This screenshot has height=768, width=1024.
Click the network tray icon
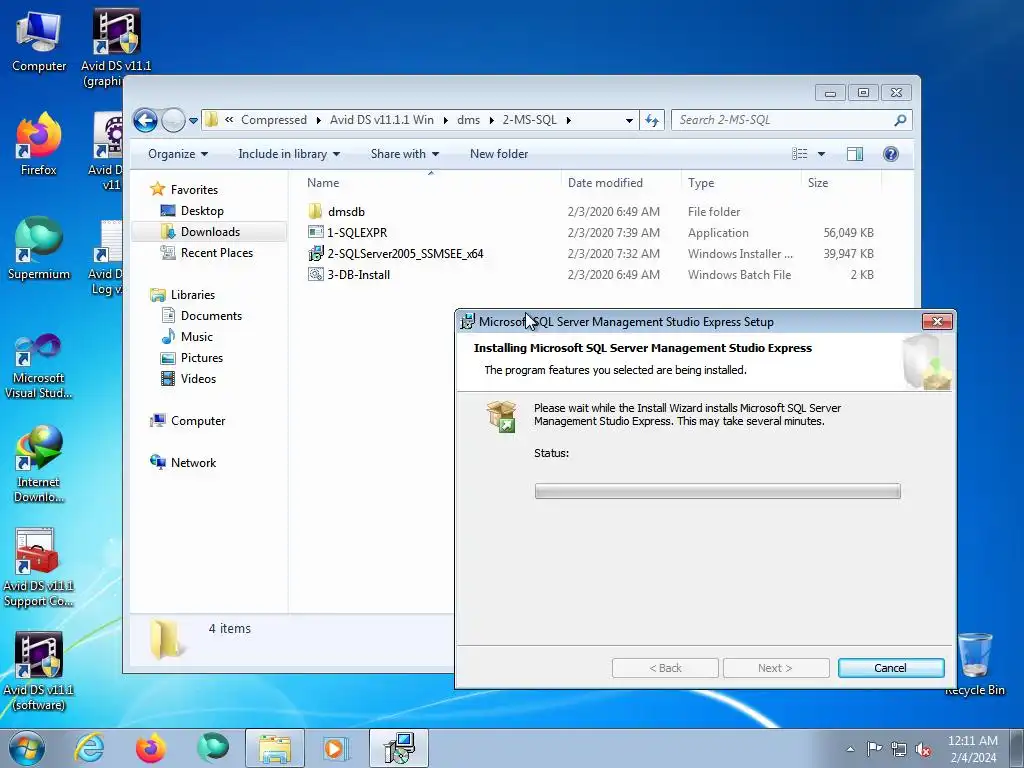click(899, 749)
